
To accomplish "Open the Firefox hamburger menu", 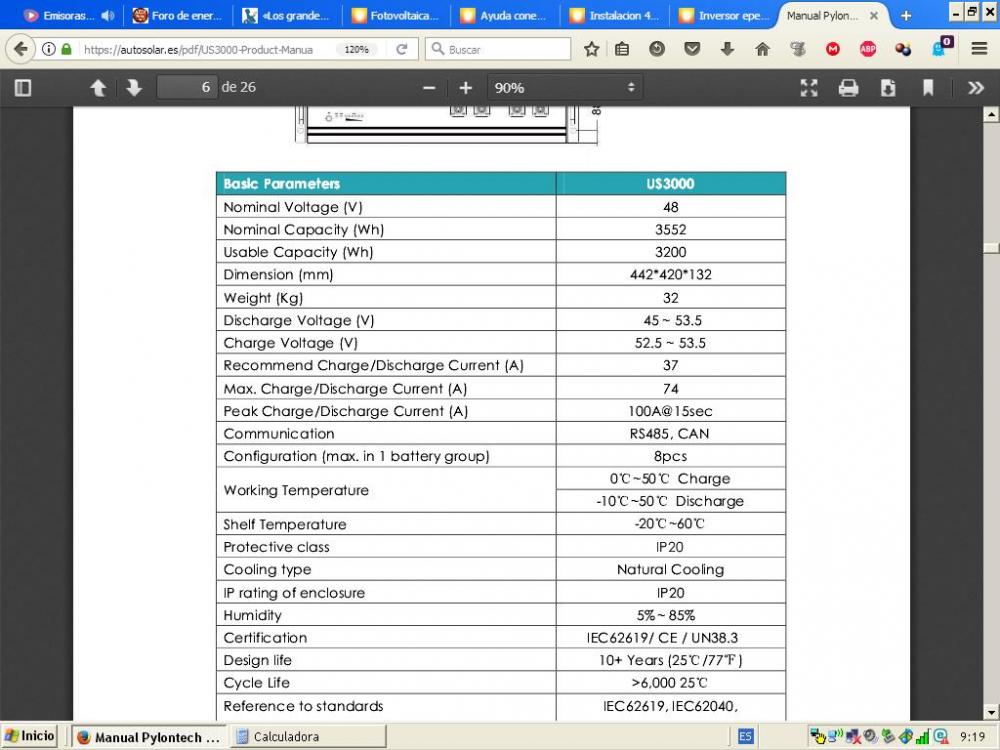I will 980,49.
